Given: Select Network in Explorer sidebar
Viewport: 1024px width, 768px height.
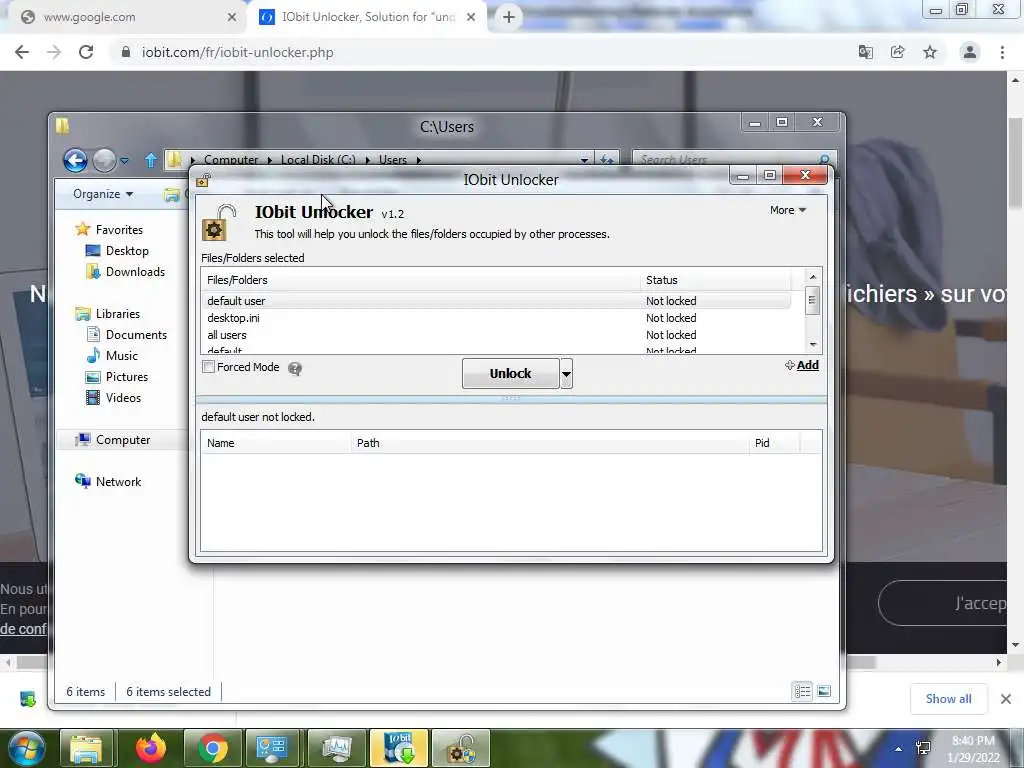Looking at the screenshot, I should click(118, 481).
